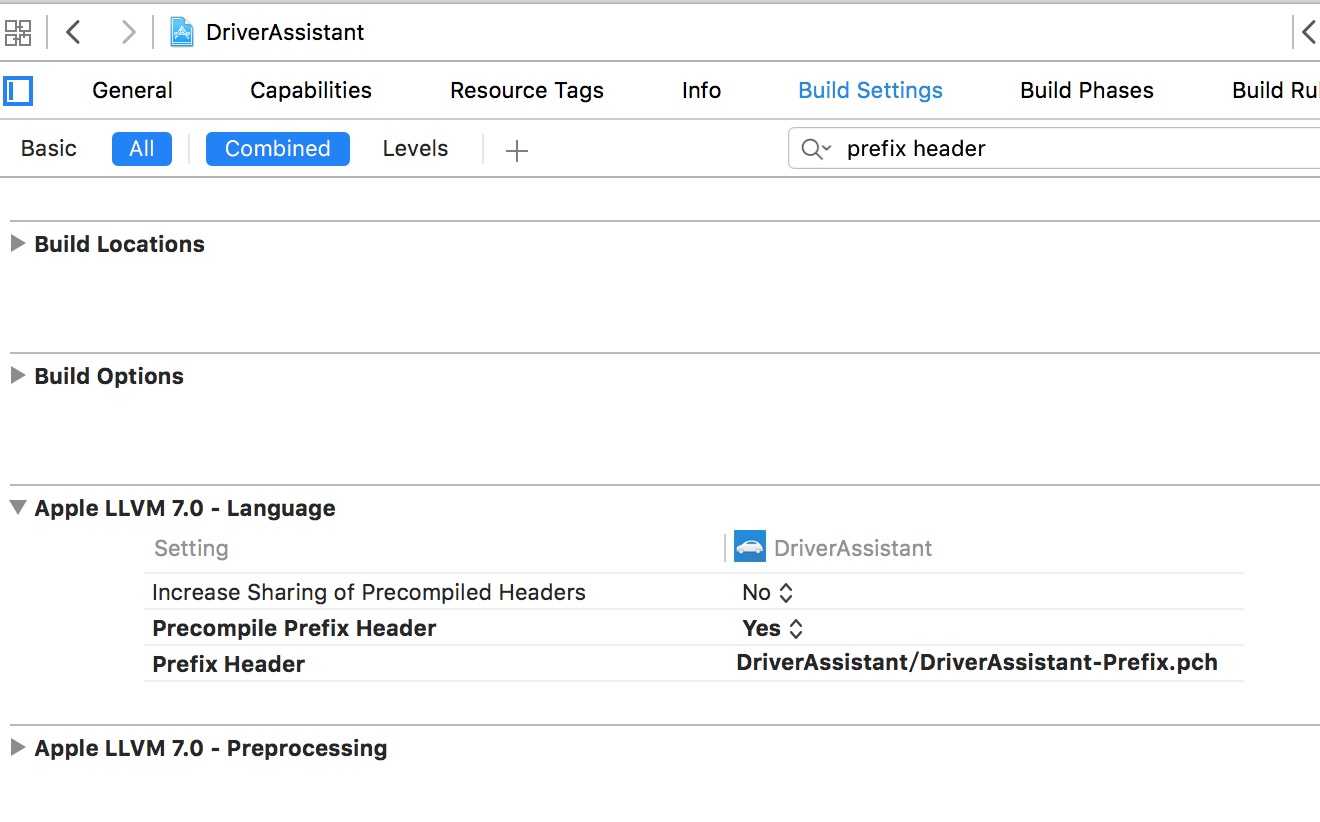The height and width of the screenshot is (822, 1320).
Task: Click the DriverAssistant project file icon
Action: point(181,32)
